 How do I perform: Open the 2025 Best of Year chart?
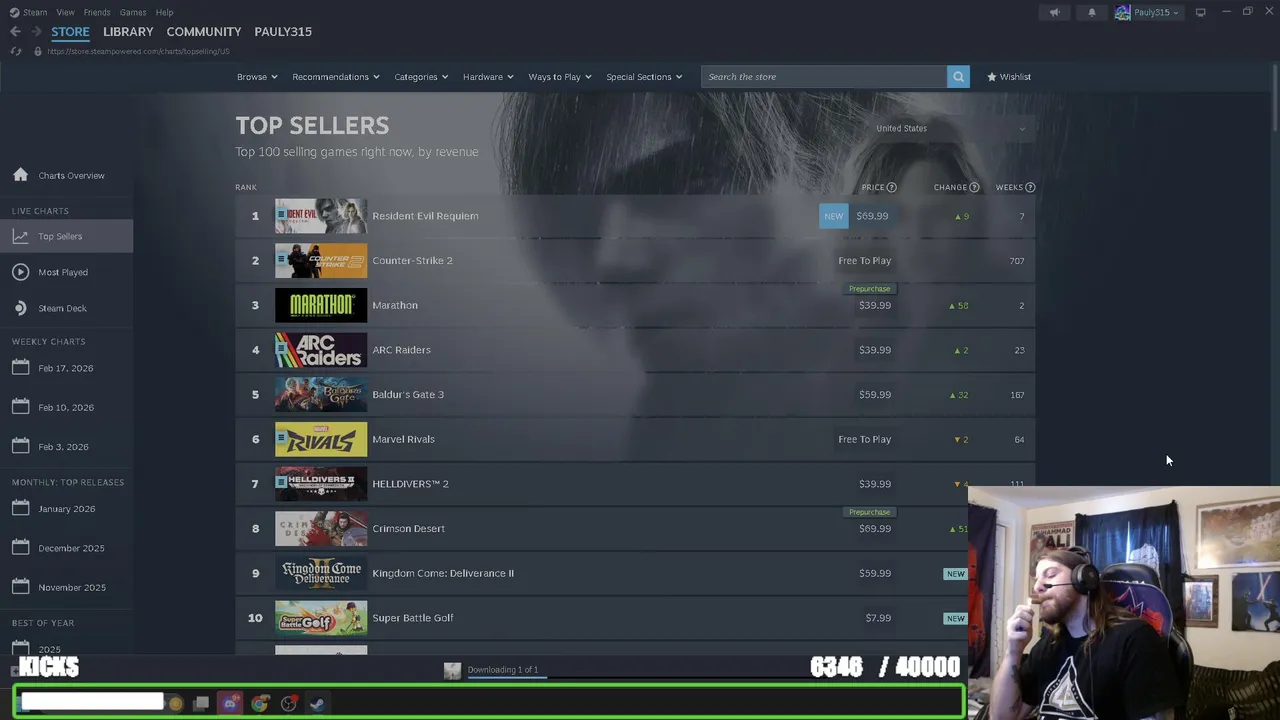49,649
